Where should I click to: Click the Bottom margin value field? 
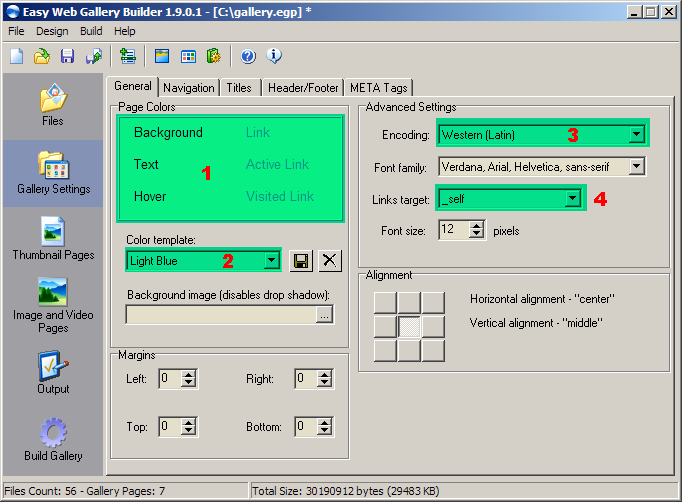point(306,426)
